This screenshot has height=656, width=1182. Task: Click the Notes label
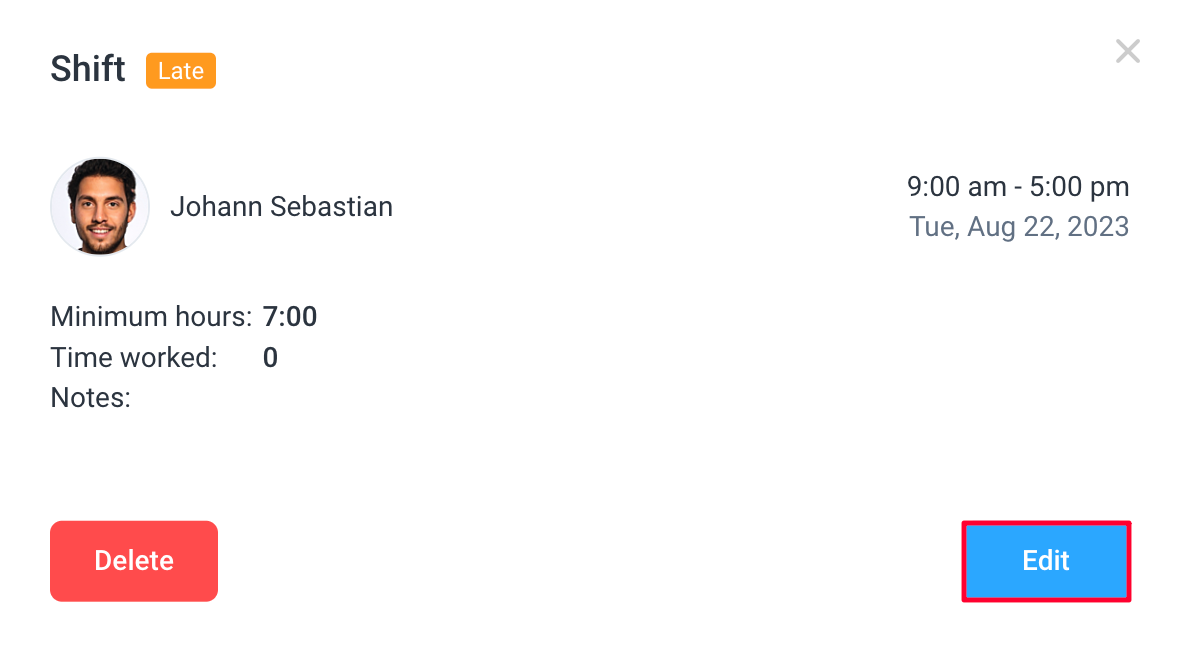pyautogui.click(x=90, y=398)
